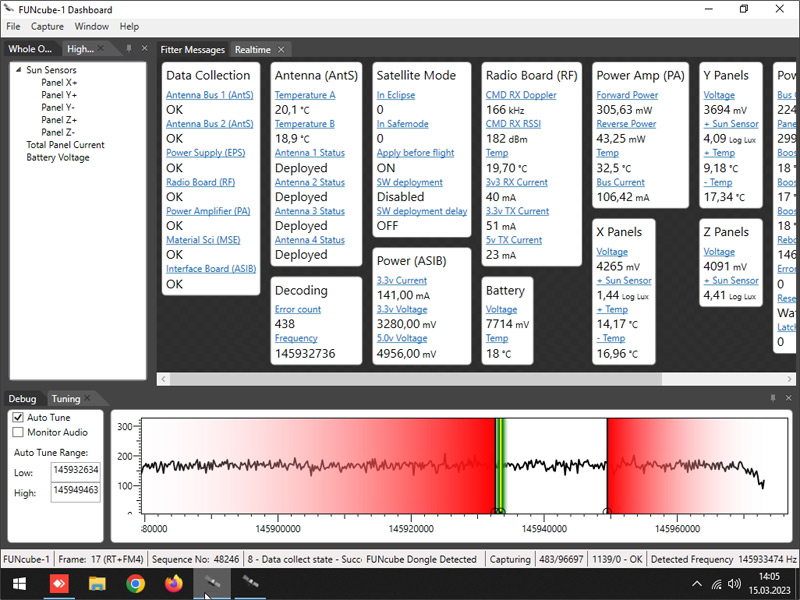Switch to the Fitter Messages tab
Screen dimensions: 800x600
point(192,49)
